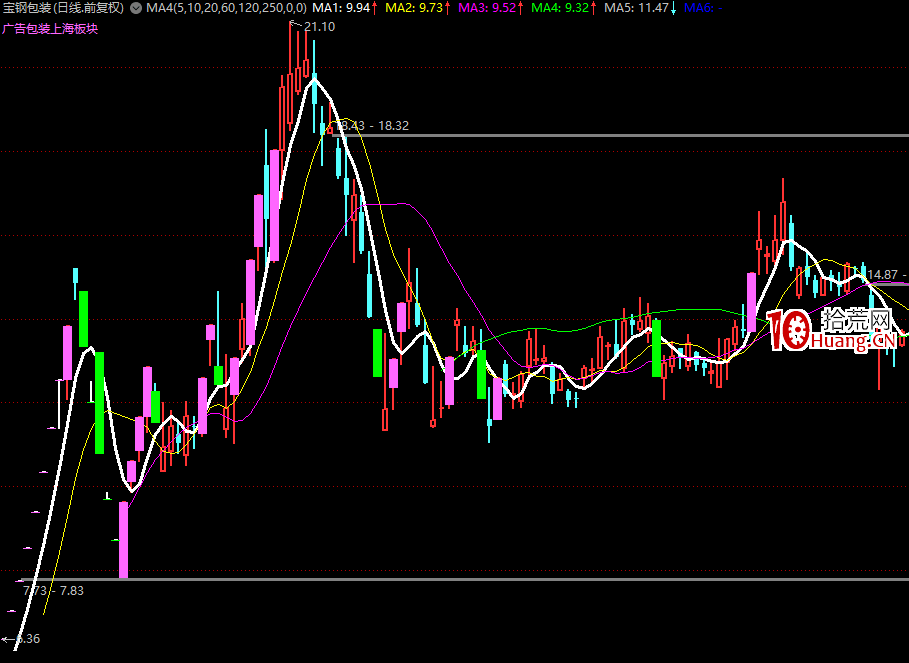Select the 18.43 - 18.32 gap label
Screen dimensions: 909x663
tap(375, 126)
